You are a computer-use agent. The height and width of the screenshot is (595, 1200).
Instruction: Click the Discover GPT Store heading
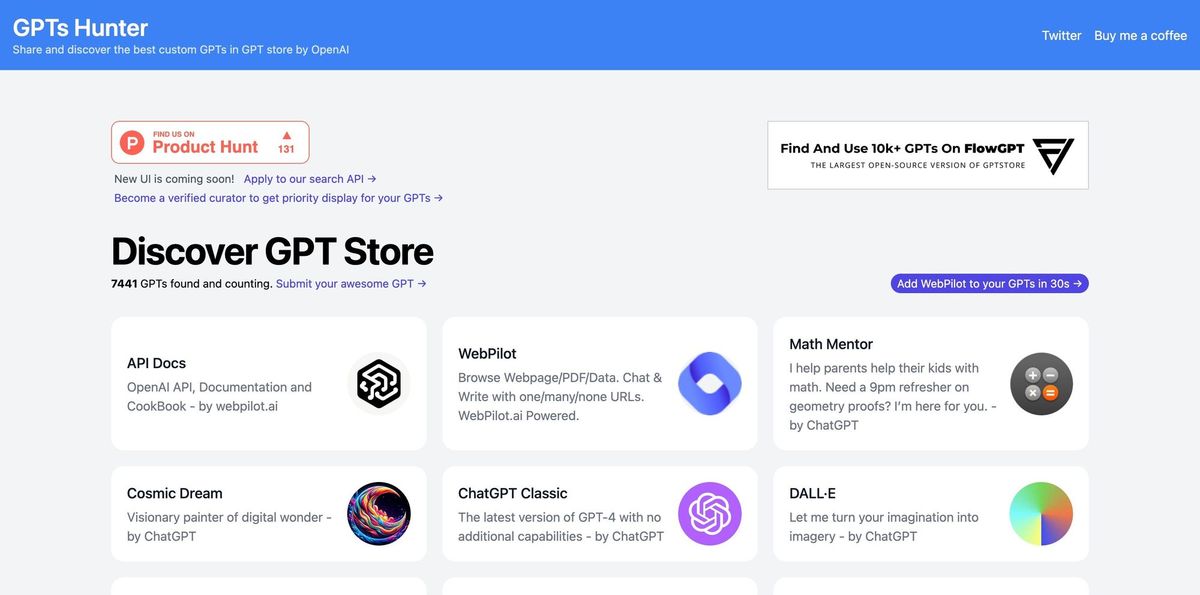272,251
